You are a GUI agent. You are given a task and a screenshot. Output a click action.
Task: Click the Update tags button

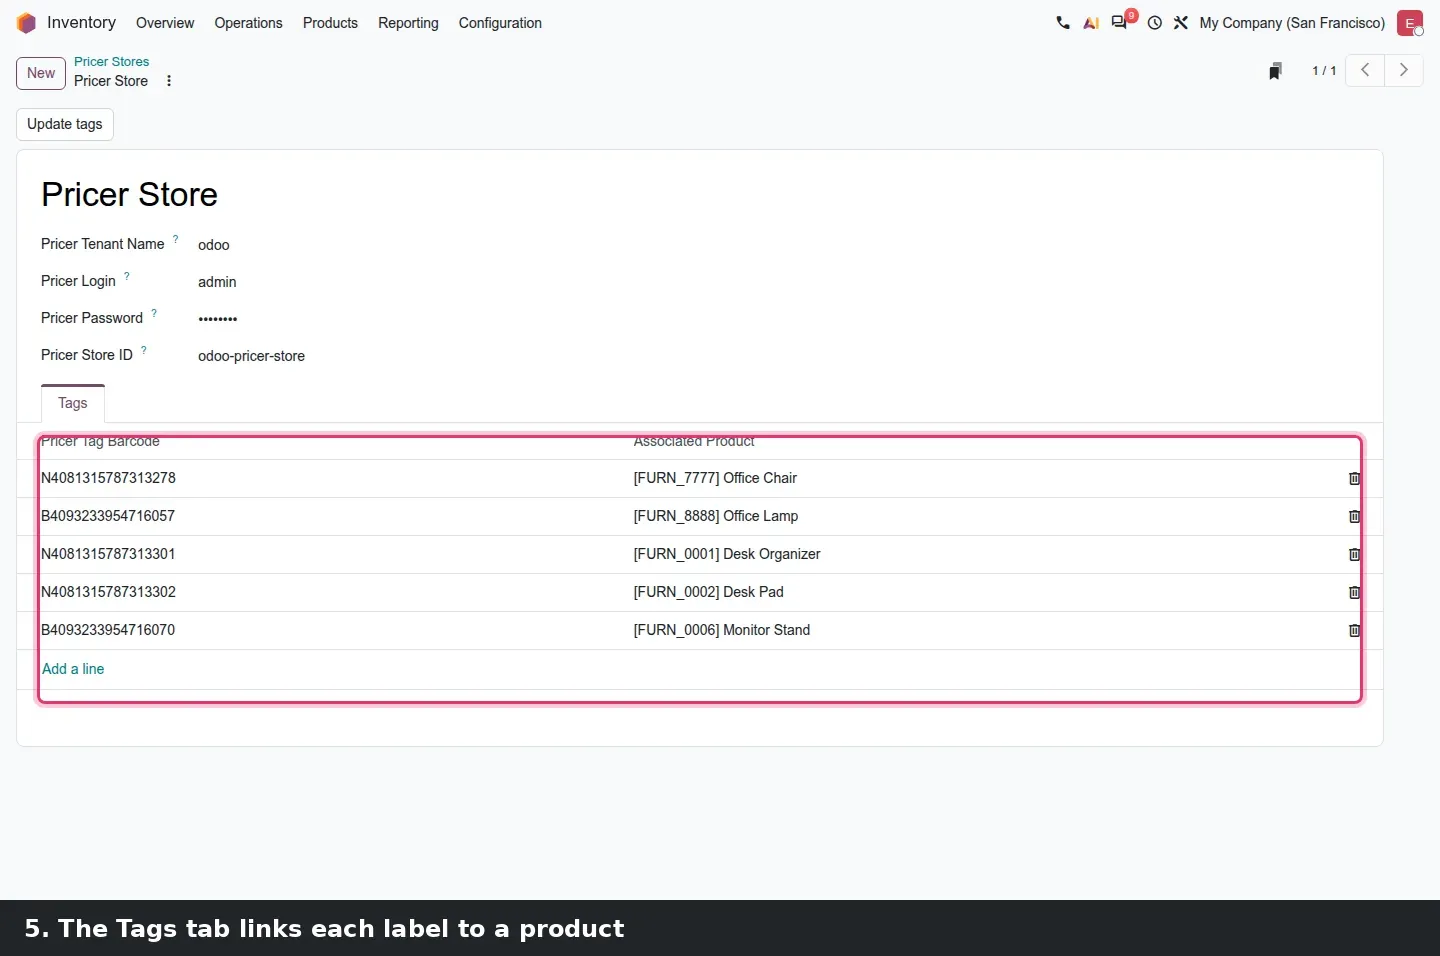coord(65,124)
